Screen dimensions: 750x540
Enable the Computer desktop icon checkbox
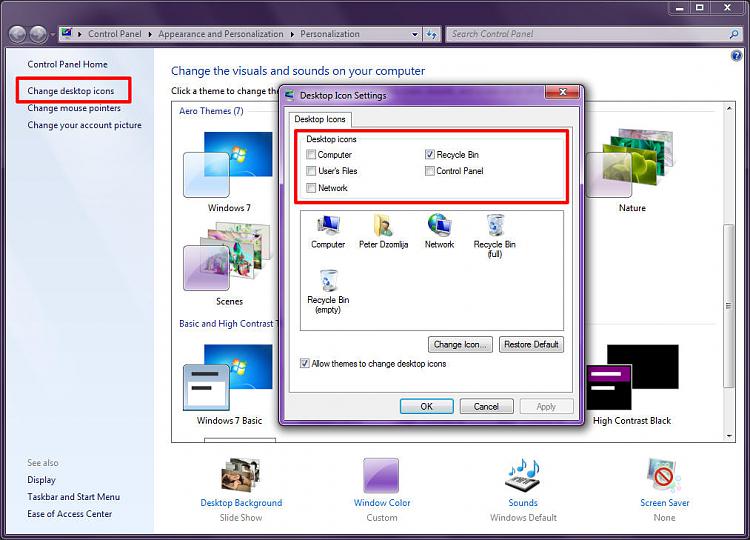coord(311,154)
